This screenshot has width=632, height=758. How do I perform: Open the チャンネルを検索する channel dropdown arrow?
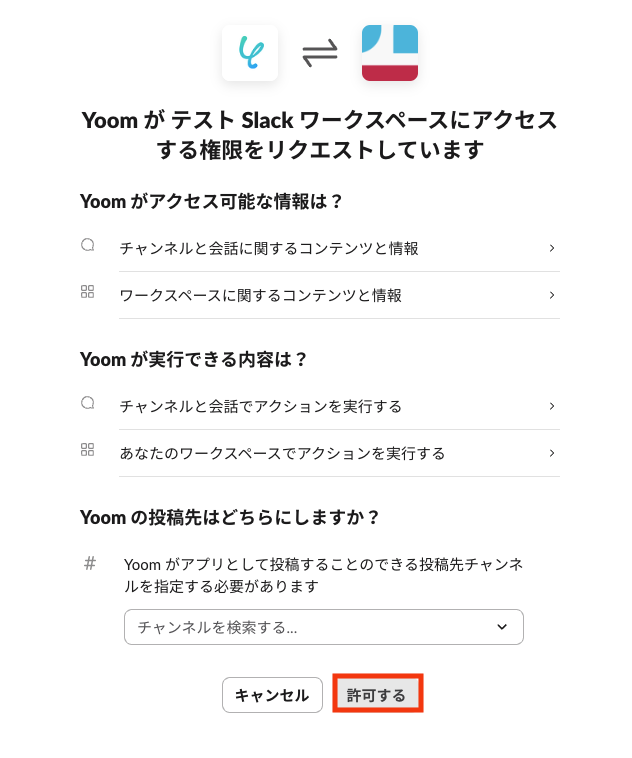(x=502, y=627)
